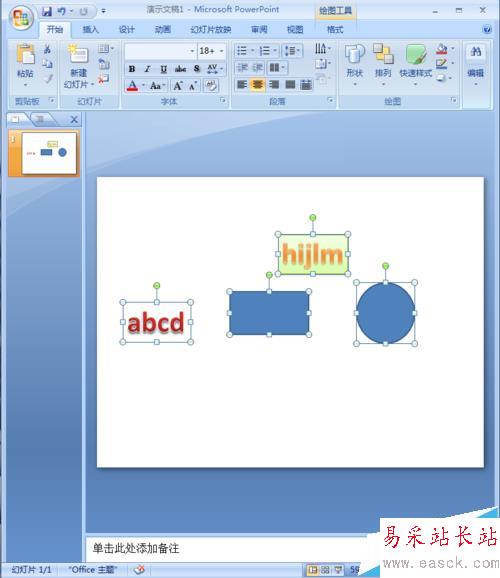The image size is (500, 578).
Task: Click the shape outline pen icon
Action: (x=441, y=64)
